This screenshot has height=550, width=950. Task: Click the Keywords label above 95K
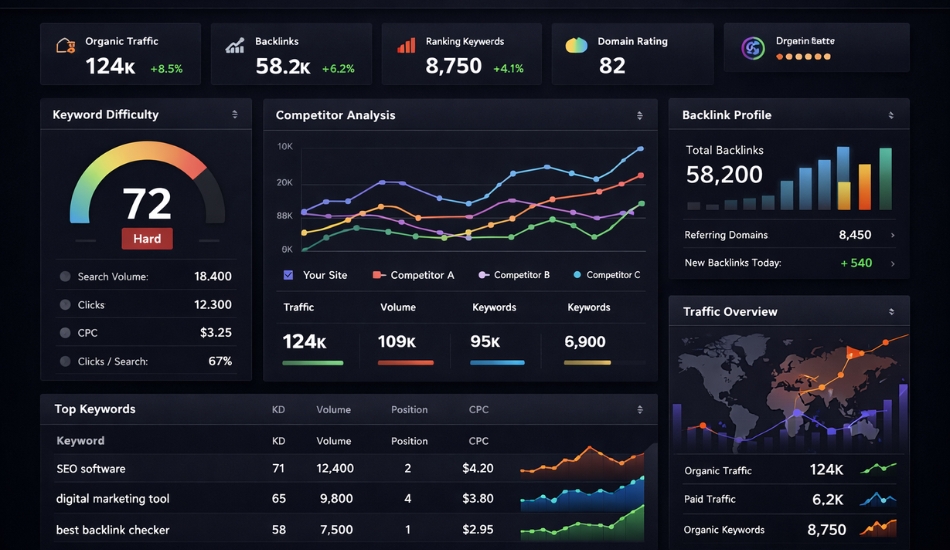click(494, 307)
